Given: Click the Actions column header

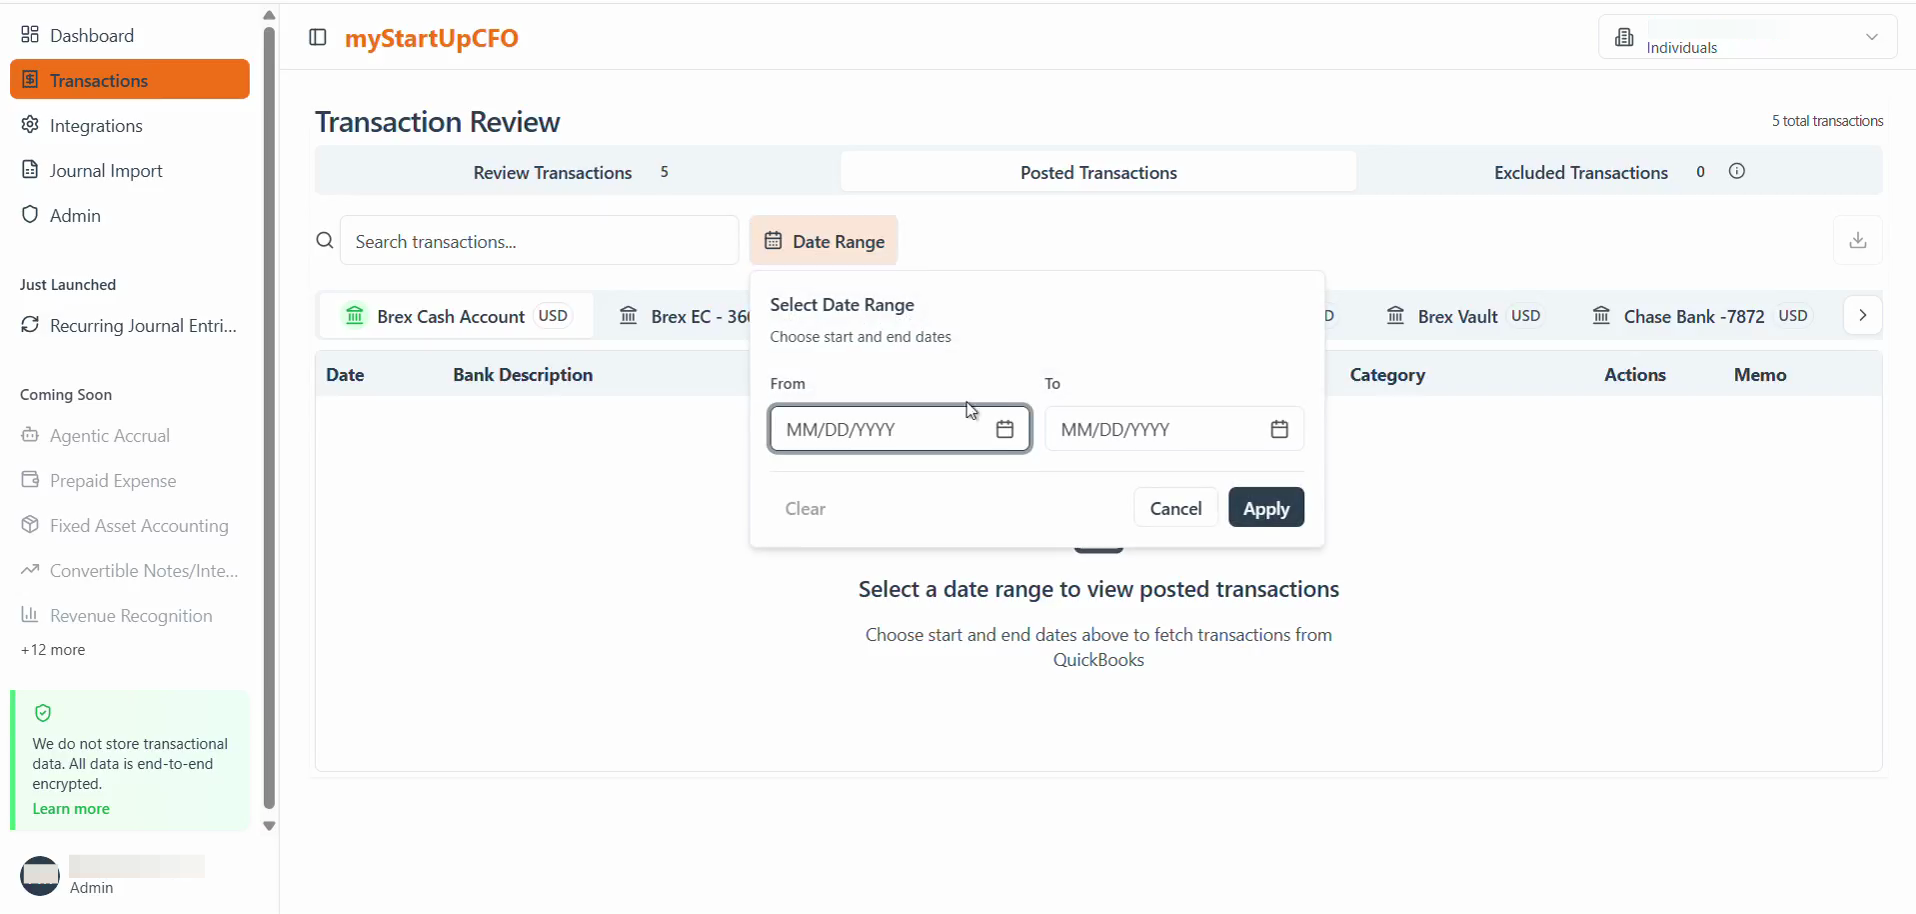Looking at the screenshot, I should pyautogui.click(x=1635, y=375).
